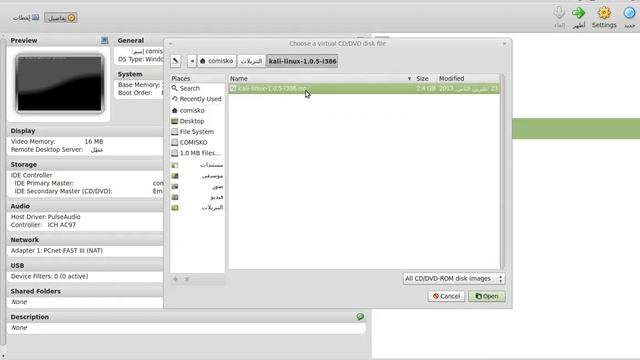640x360 pixels.
Task: Click the Adapter 1: PCnet-FAST III (NAT) text
Action: pyautogui.click(x=57, y=251)
